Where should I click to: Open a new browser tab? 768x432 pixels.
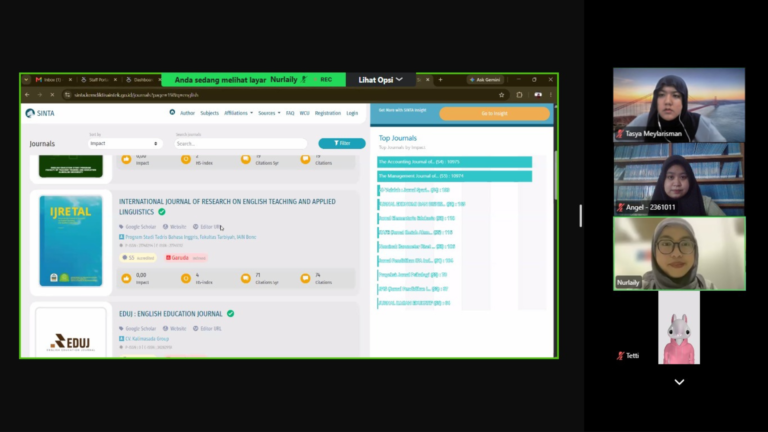tap(440, 79)
